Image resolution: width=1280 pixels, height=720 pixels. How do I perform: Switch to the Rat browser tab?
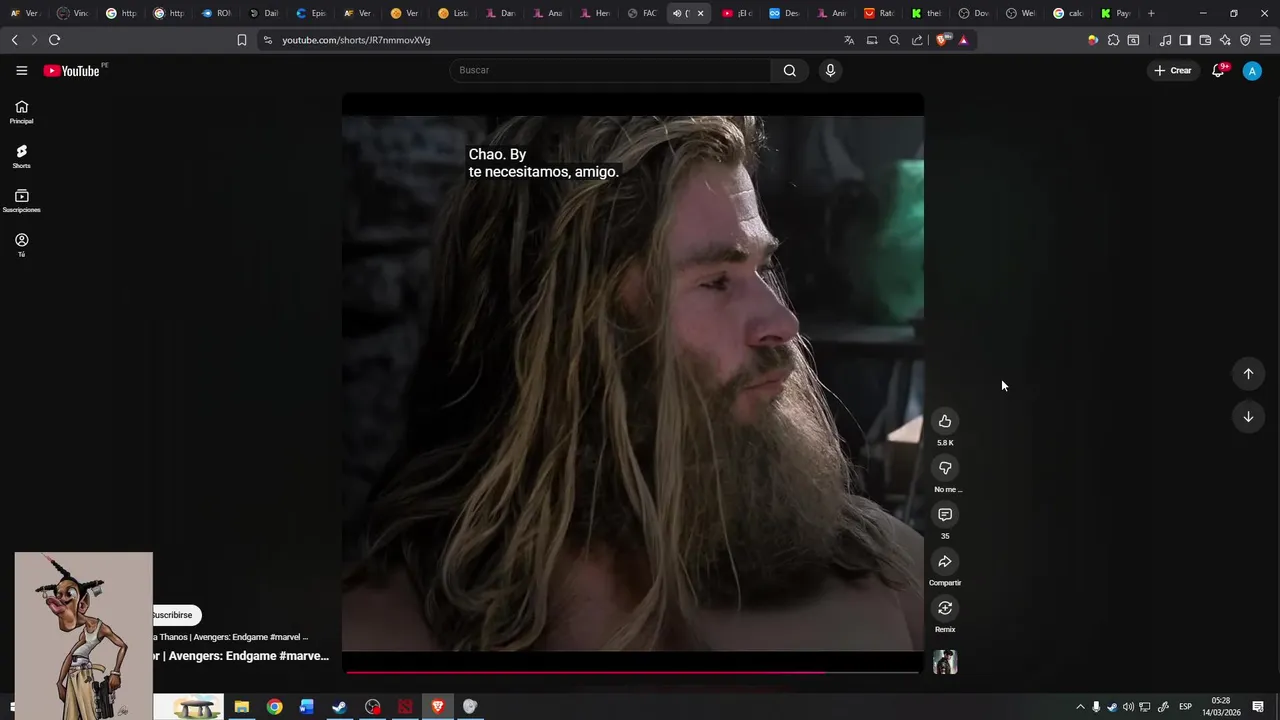[x=881, y=13]
